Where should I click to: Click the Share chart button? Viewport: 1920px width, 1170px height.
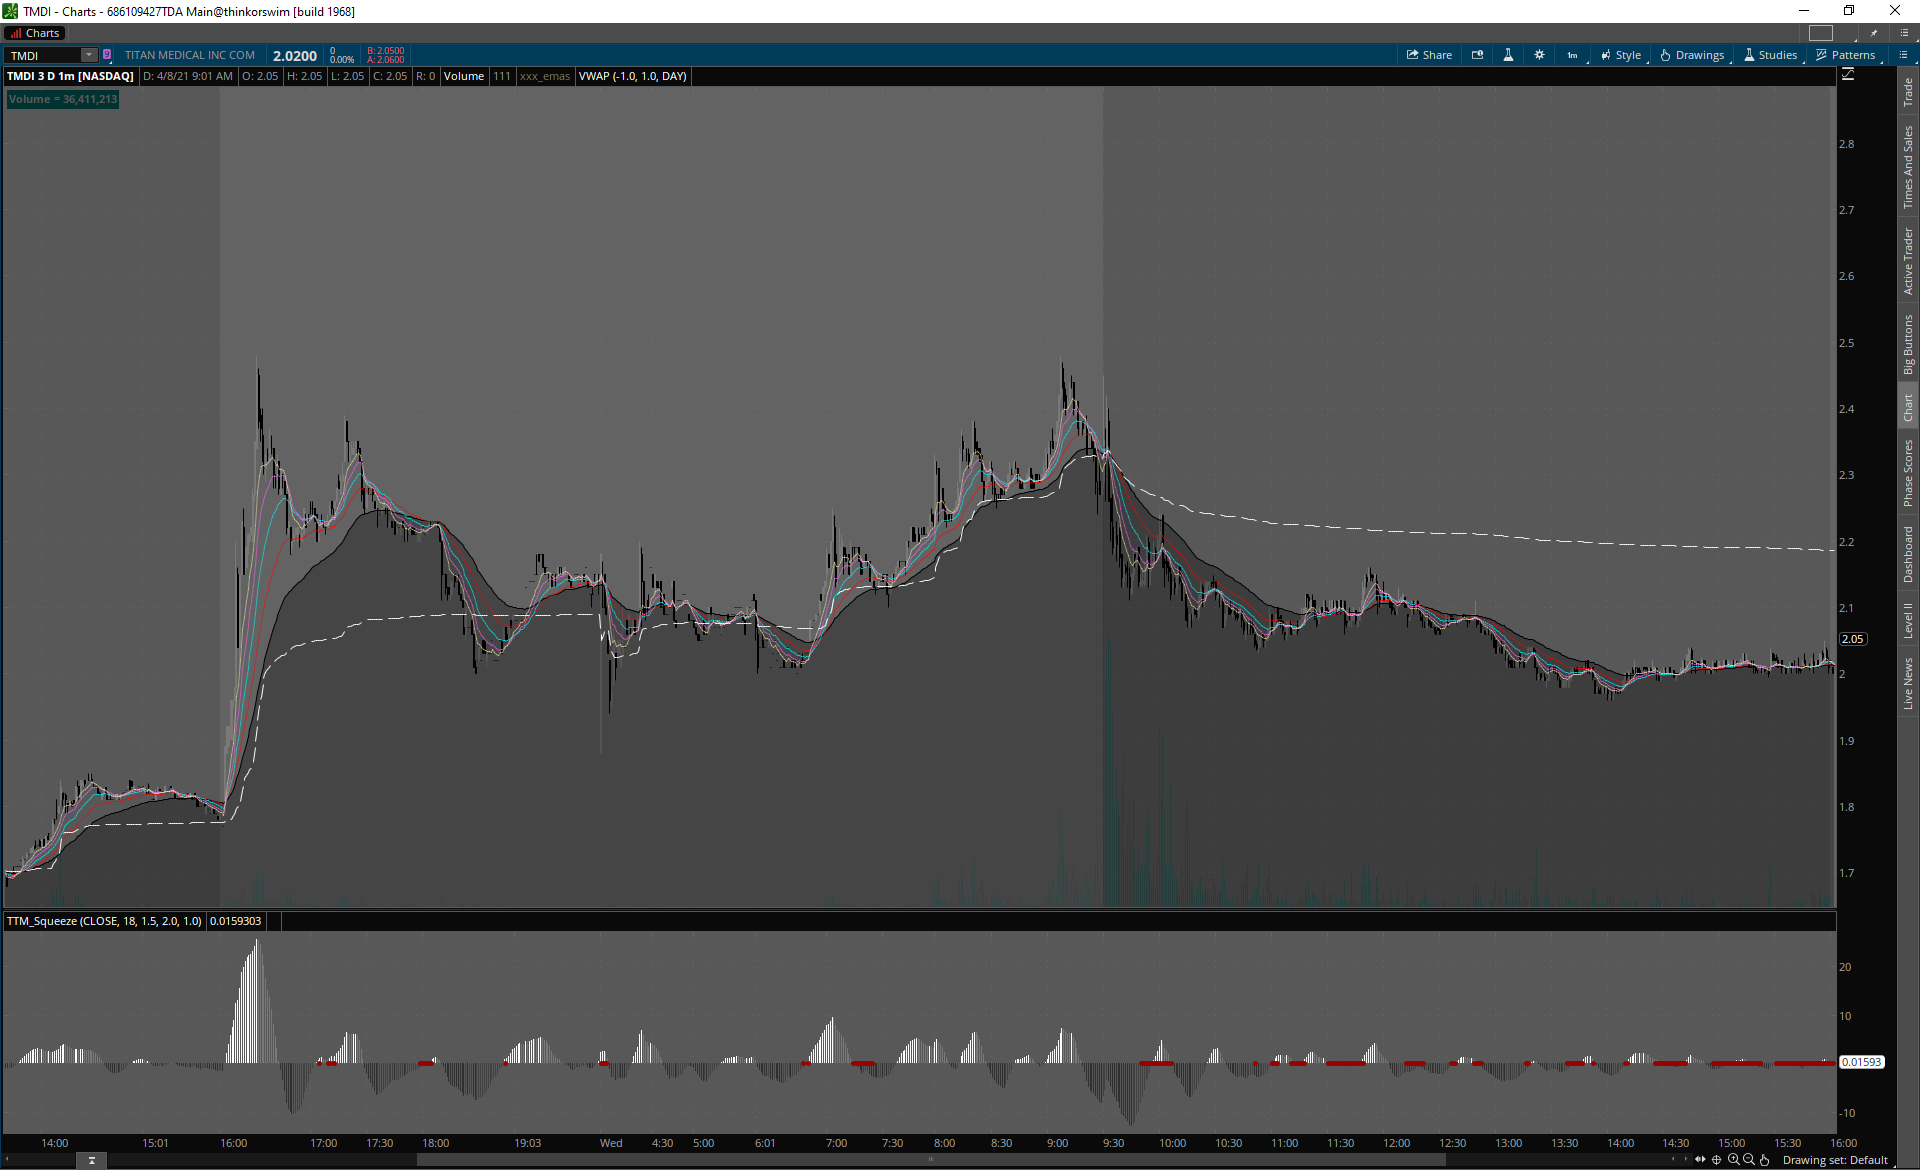tap(1429, 55)
